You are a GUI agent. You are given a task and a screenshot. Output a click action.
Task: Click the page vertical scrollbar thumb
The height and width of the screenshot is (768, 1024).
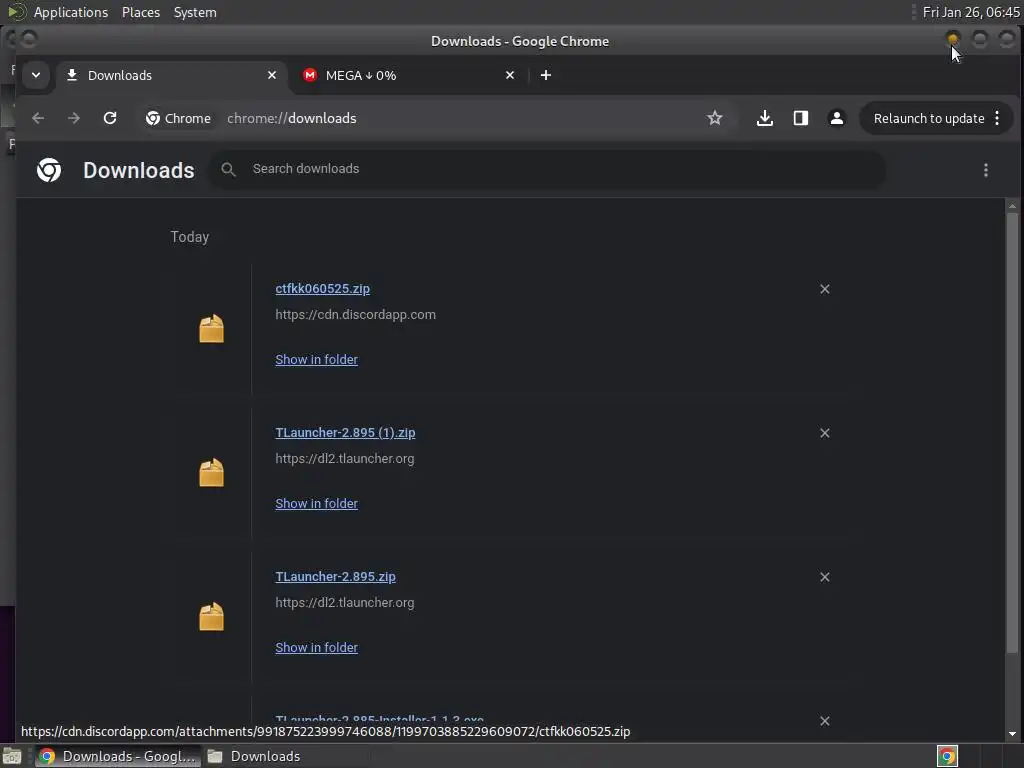click(x=1012, y=432)
